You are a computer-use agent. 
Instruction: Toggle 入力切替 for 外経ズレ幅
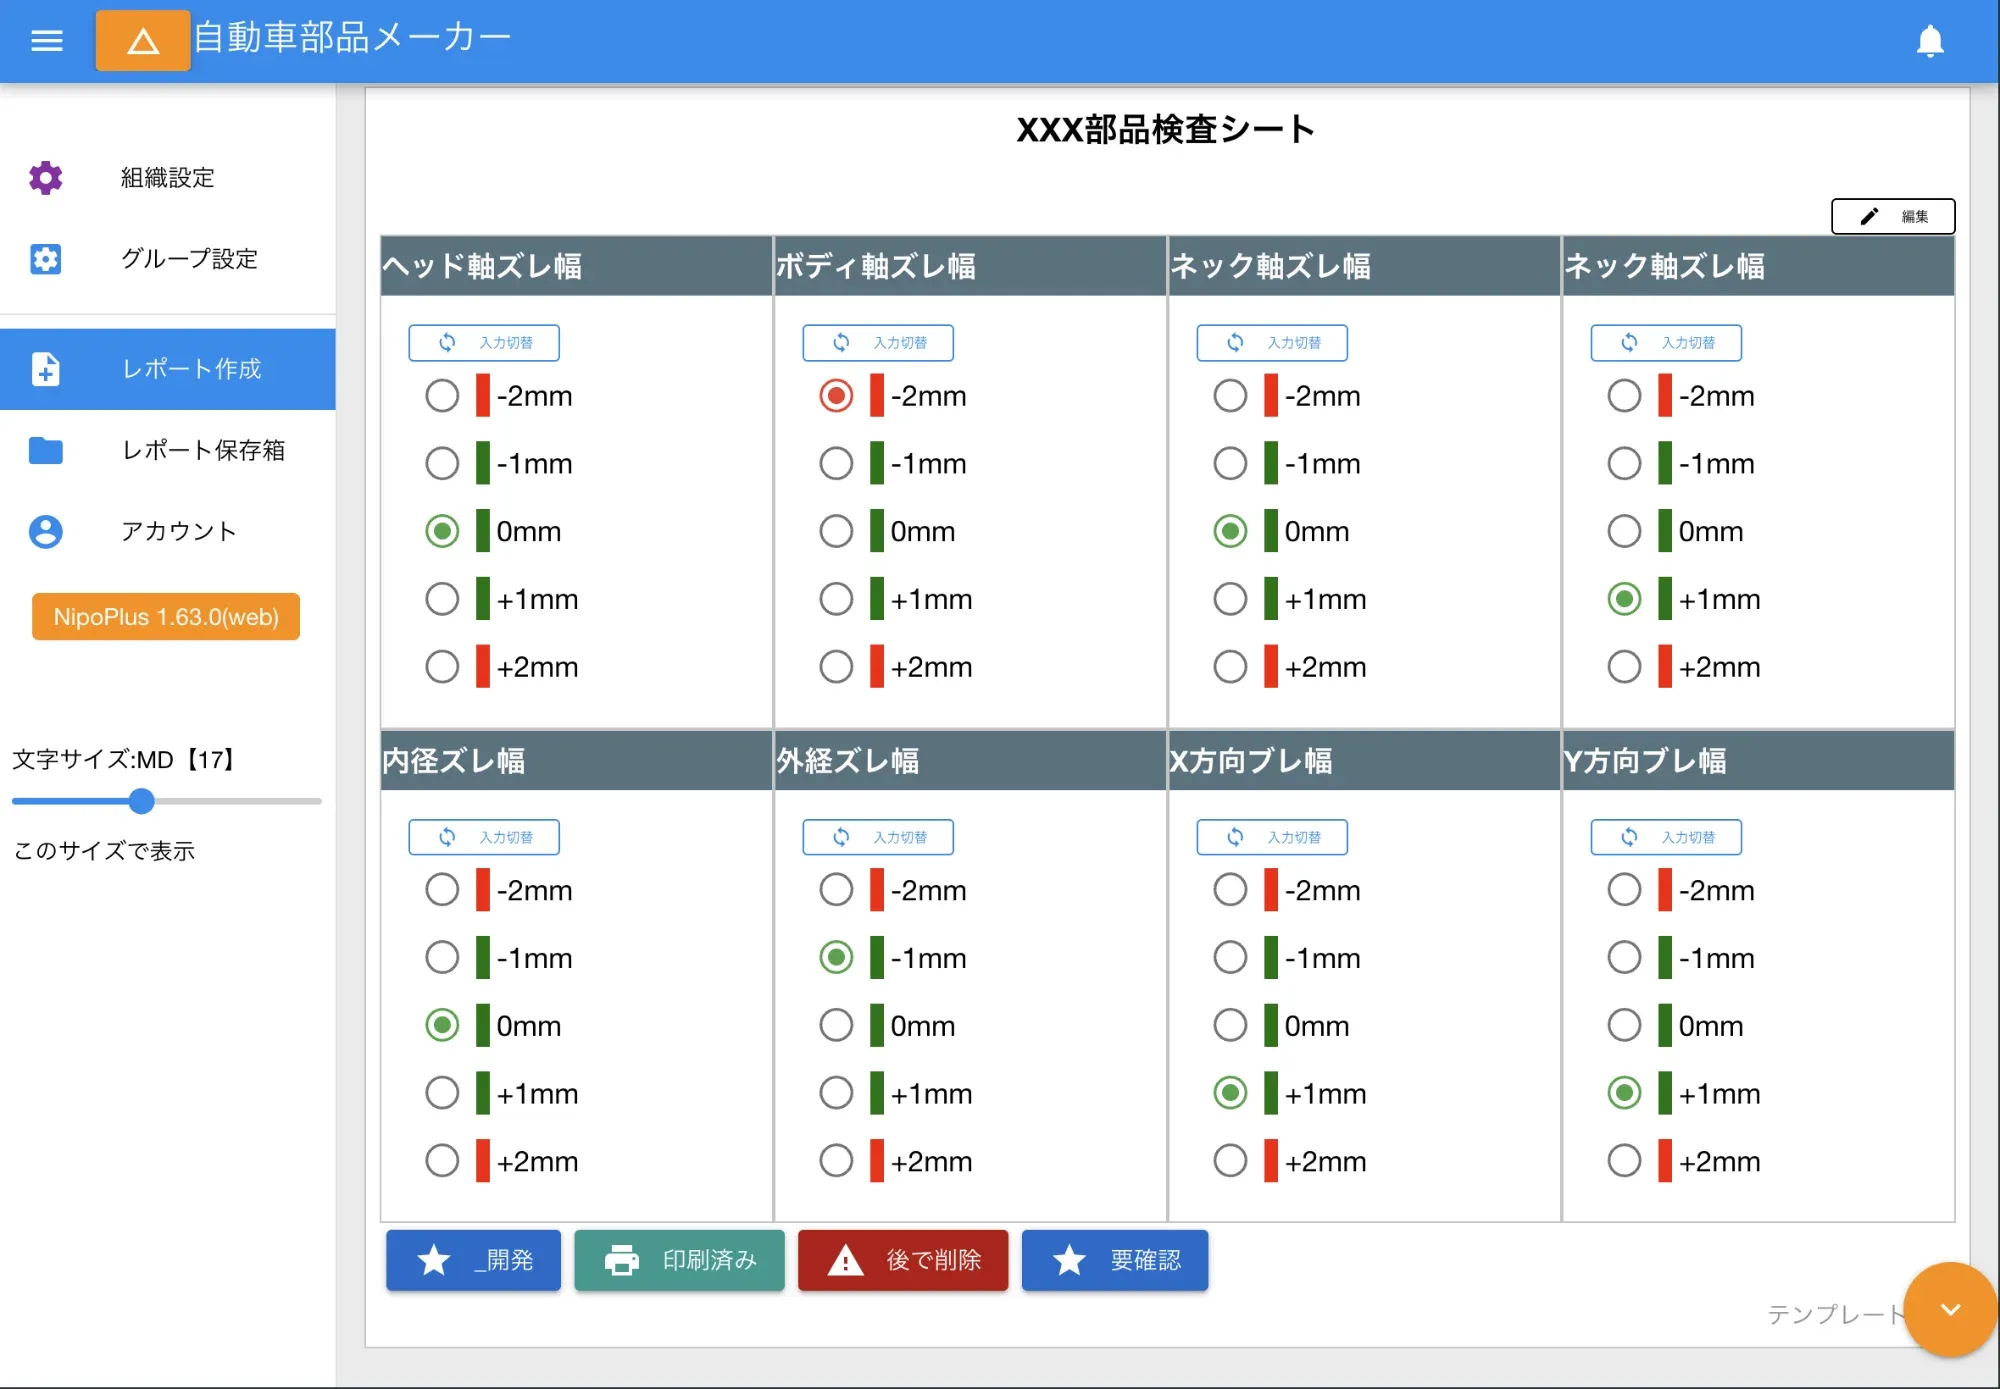[877, 837]
